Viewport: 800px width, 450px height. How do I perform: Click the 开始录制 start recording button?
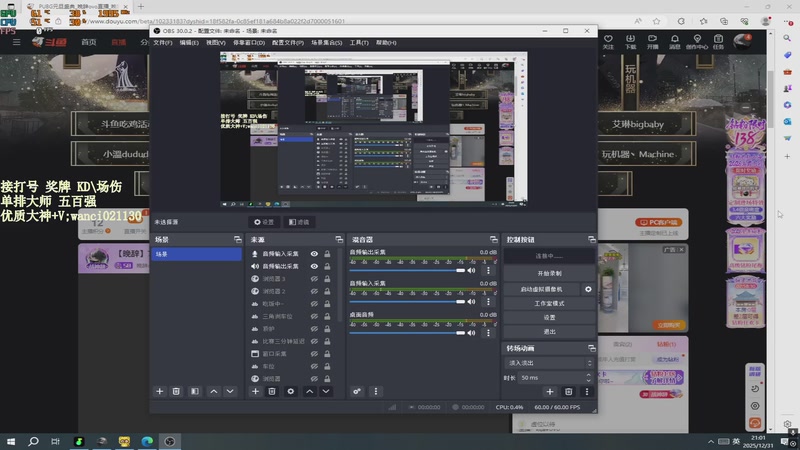pos(549,273)
